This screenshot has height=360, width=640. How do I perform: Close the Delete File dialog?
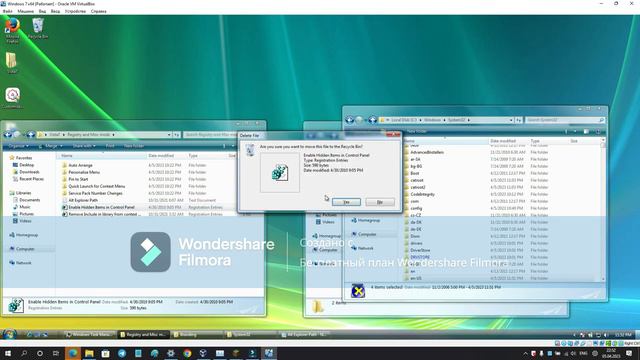click(x=393, y=135)
